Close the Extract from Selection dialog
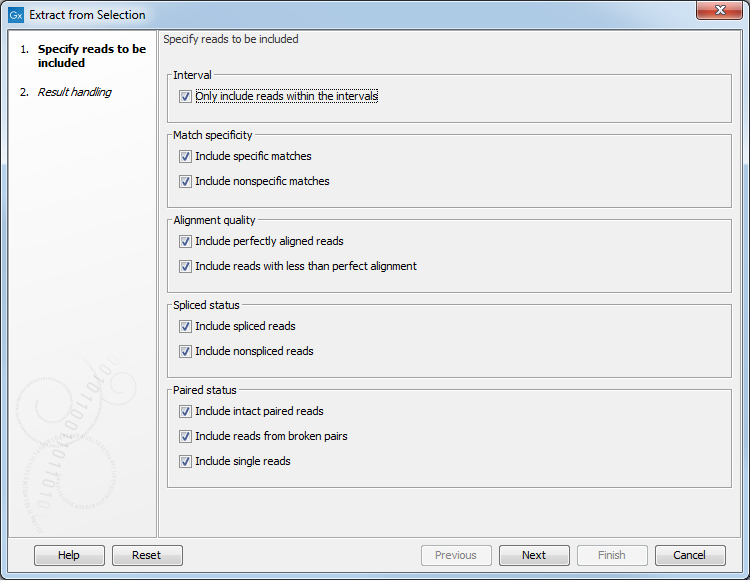Viewport: 750px width, 580px height. click(718, 14)
